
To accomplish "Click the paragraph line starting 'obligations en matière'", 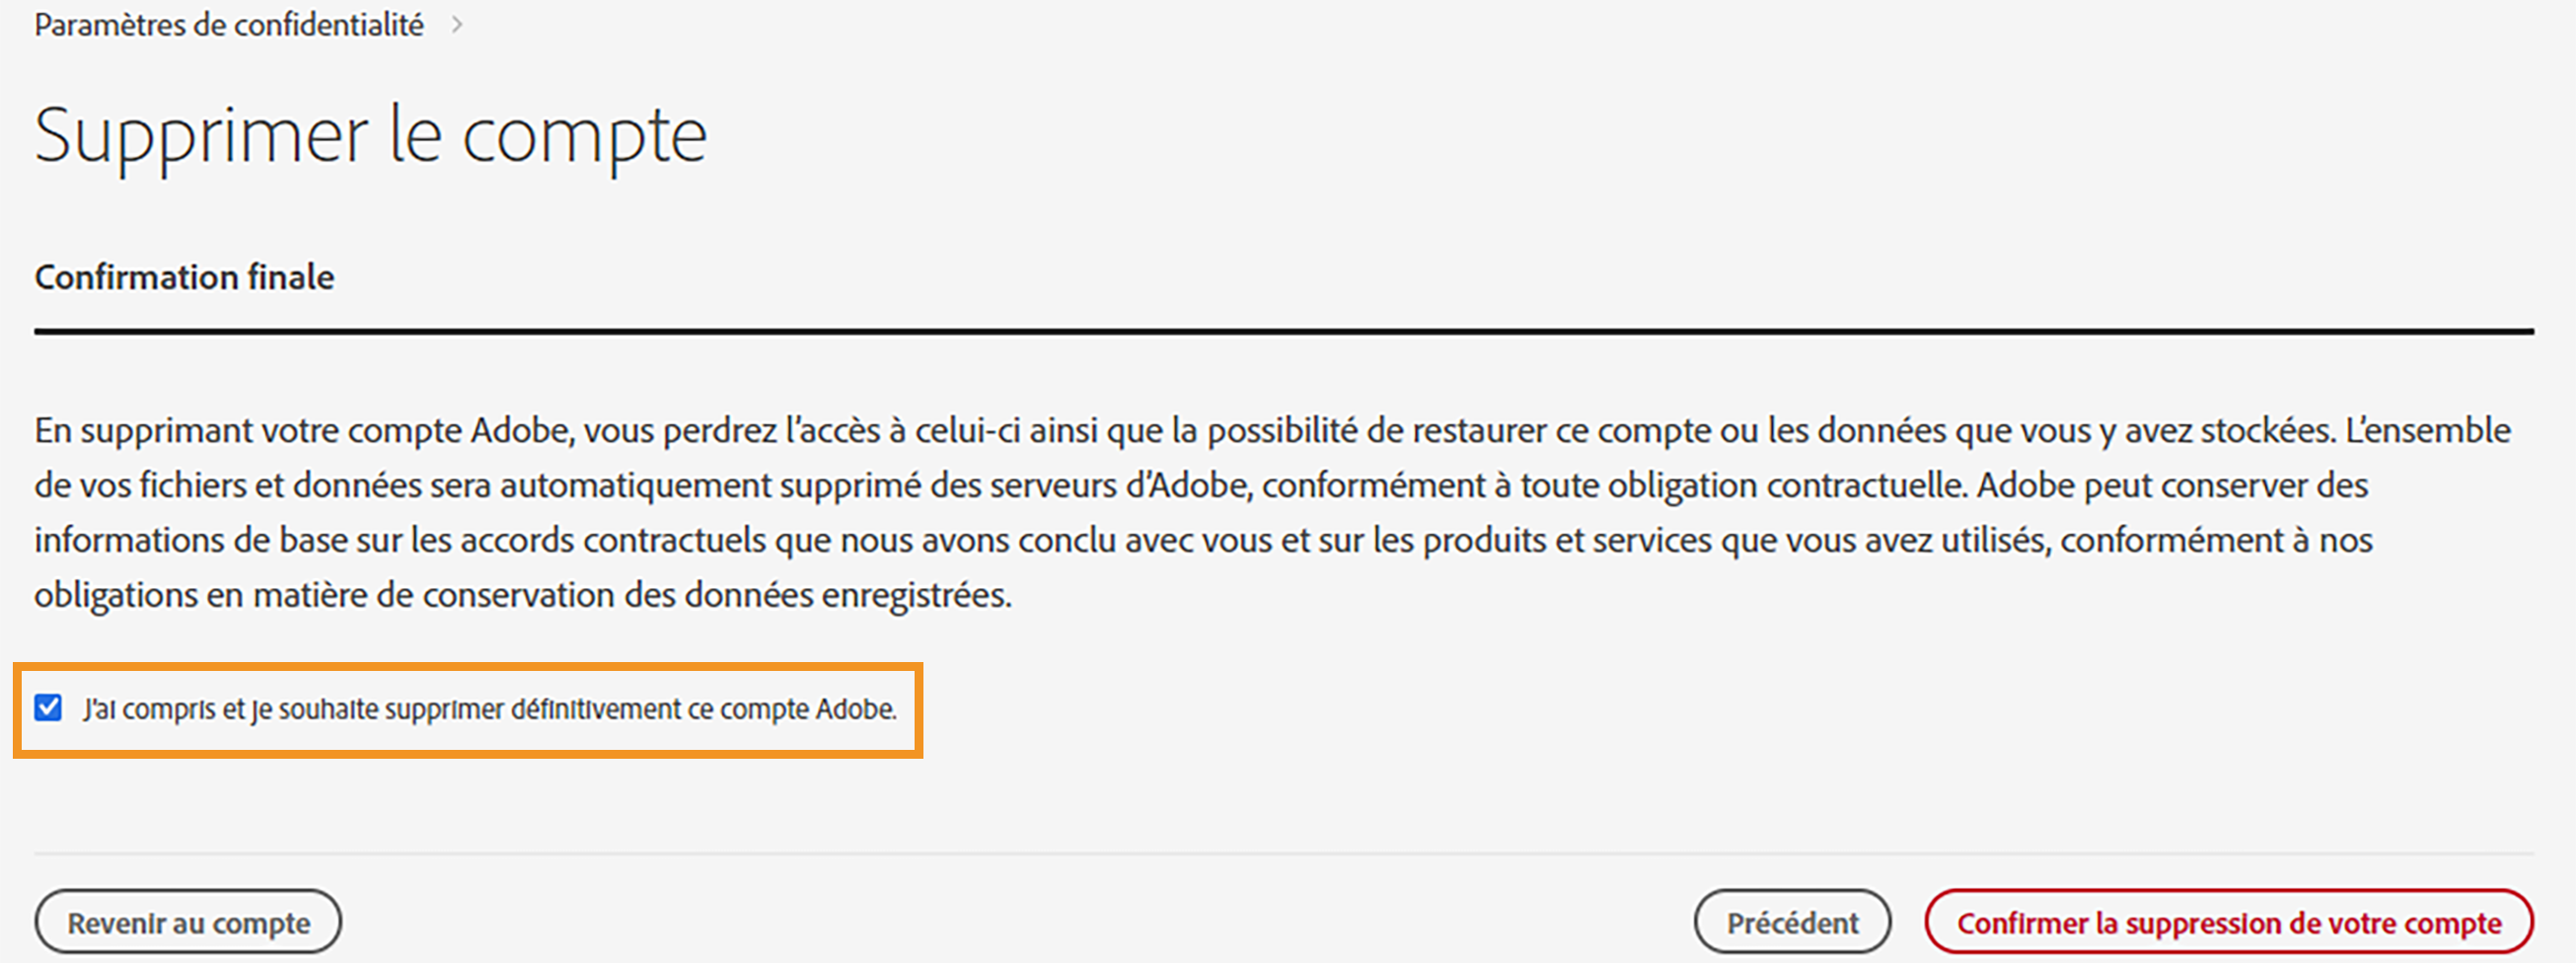I will point(522,595).
